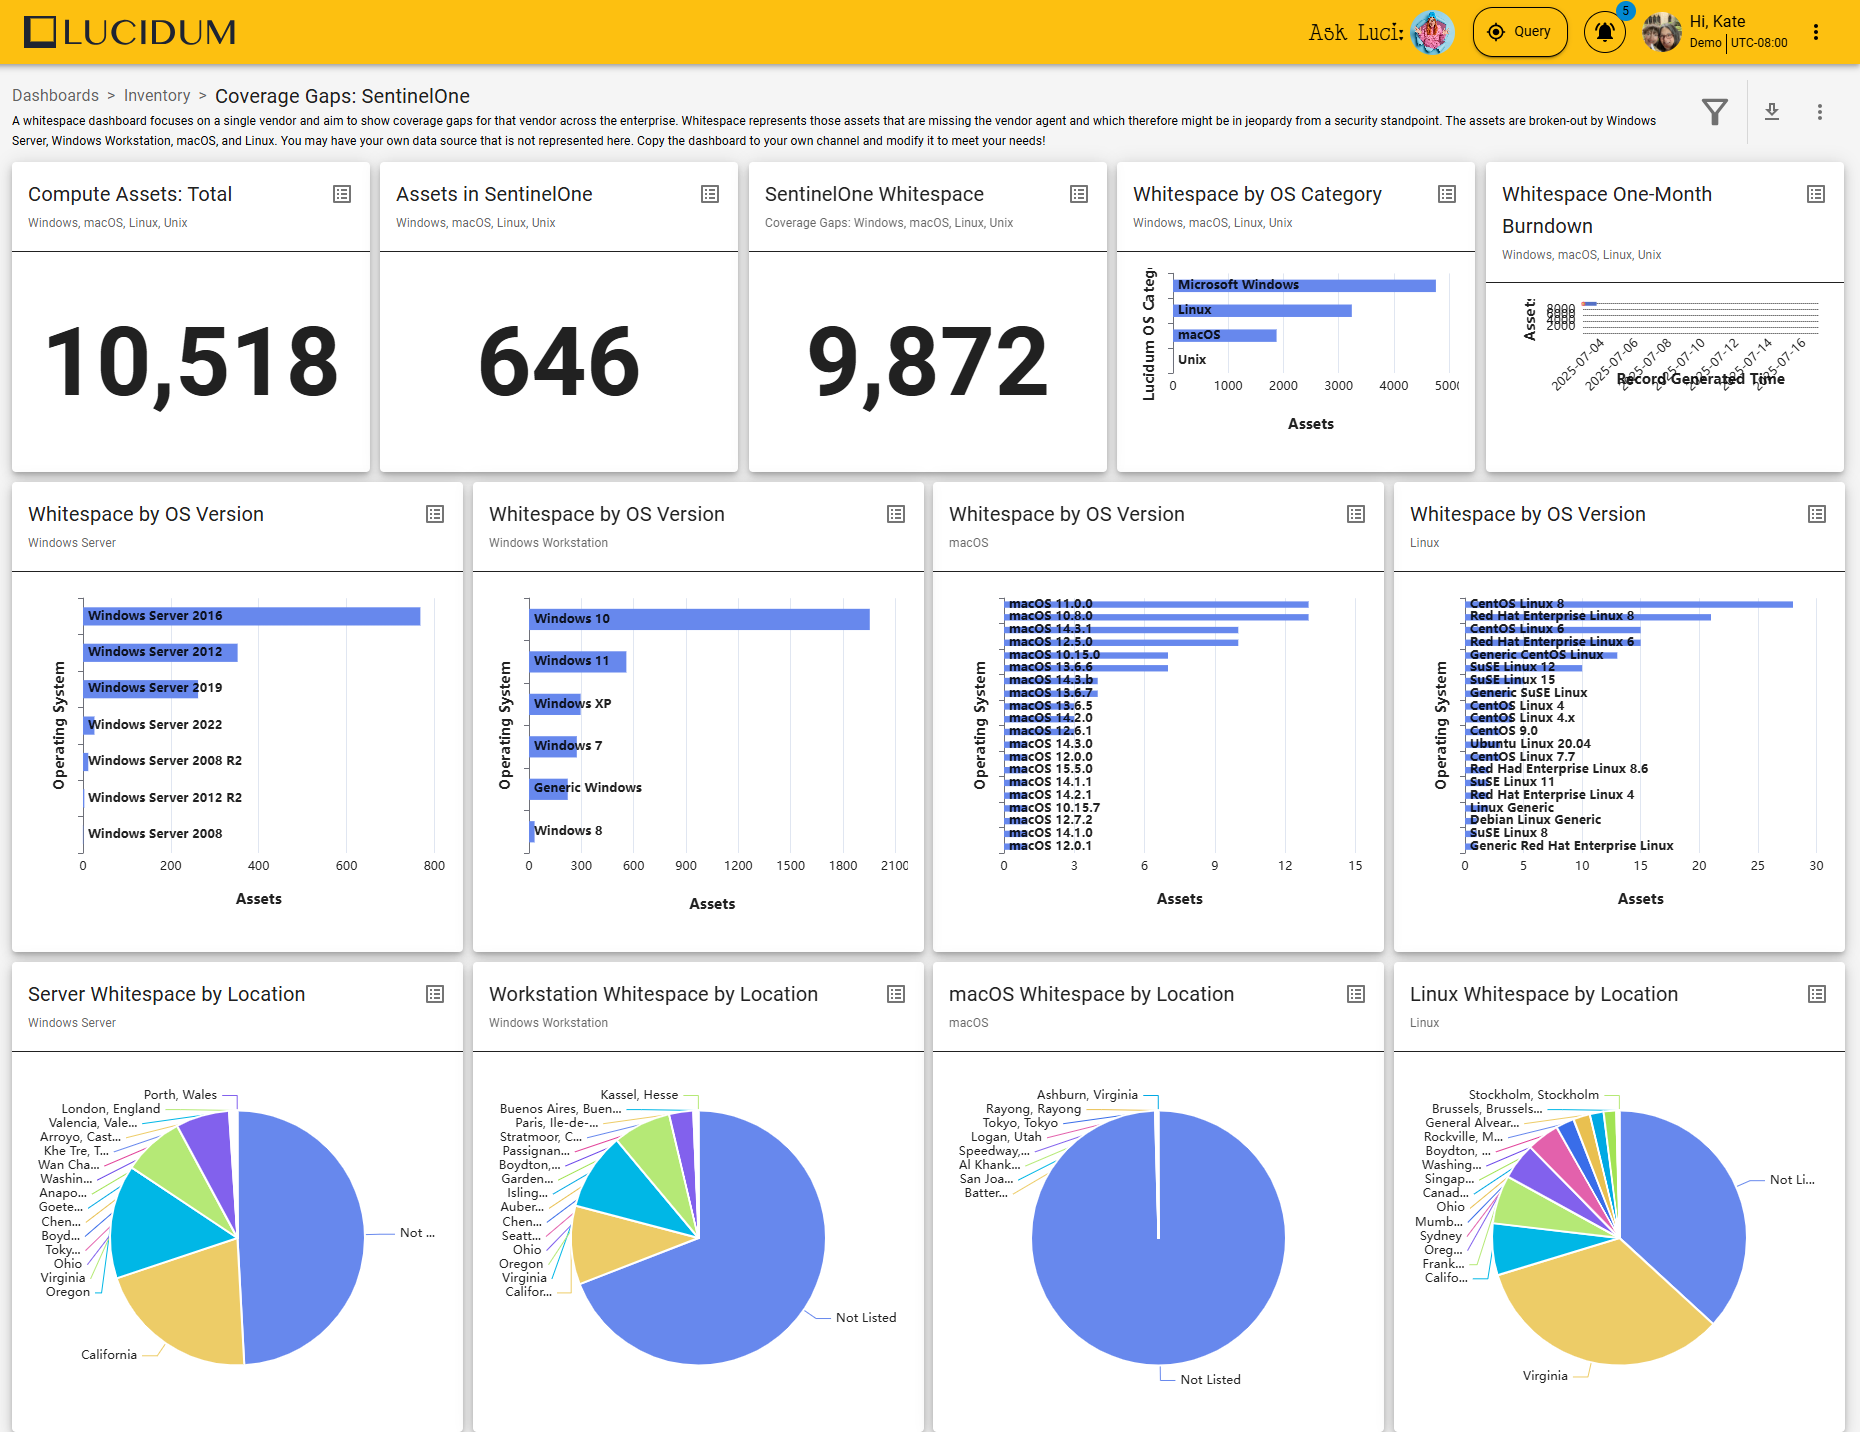Click Windows Server 2008 R2 label
The image size is (1860, 1432).
tap(165, 761)
